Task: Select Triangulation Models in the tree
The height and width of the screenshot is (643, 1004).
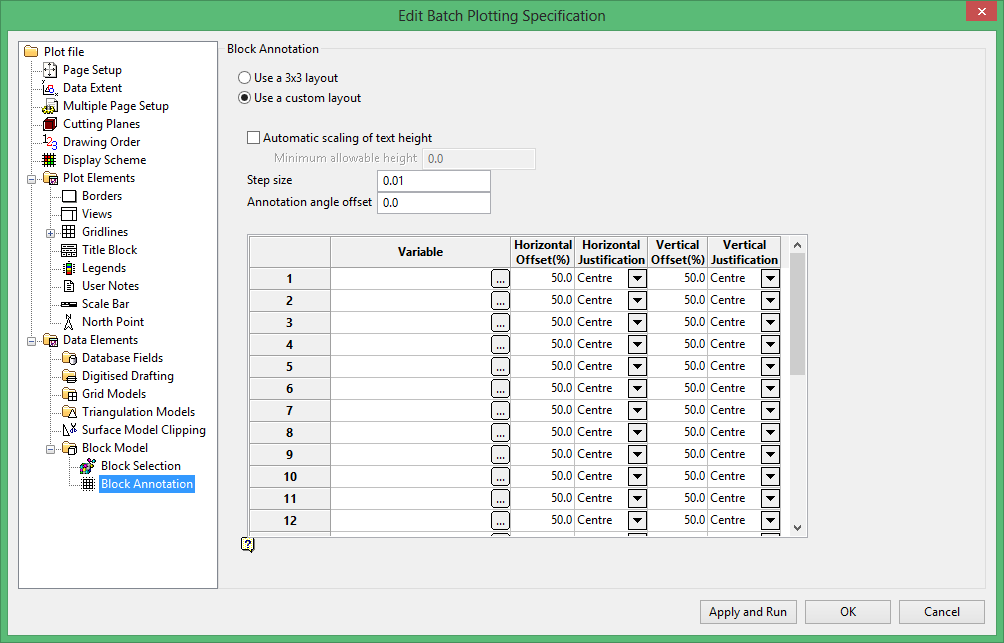Action: click(x=138, y=412)
